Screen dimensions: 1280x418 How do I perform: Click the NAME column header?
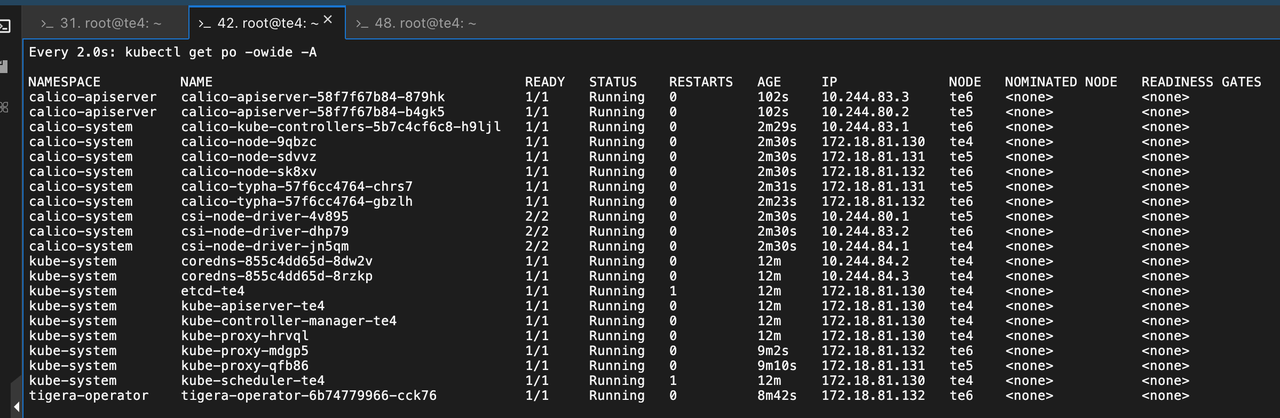point(197,82)
